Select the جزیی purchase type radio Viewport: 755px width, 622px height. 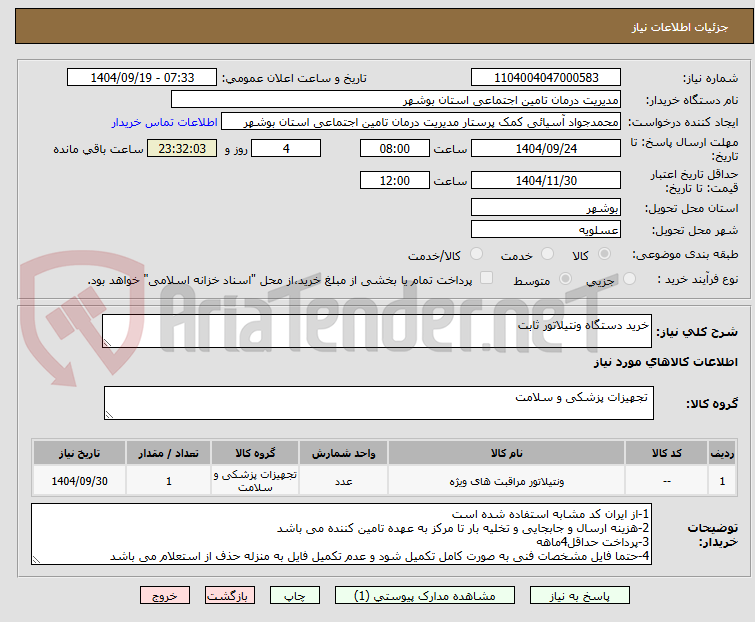pos(629,279)
